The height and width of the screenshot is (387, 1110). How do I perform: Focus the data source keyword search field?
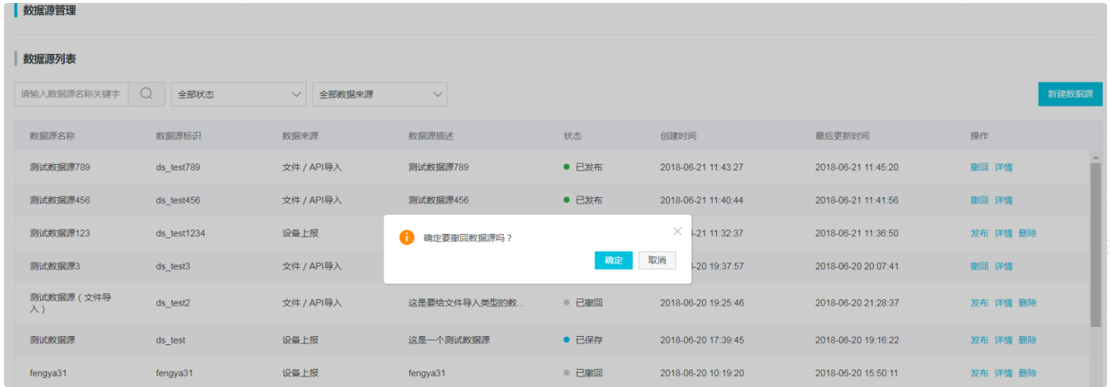coord(71,94)
